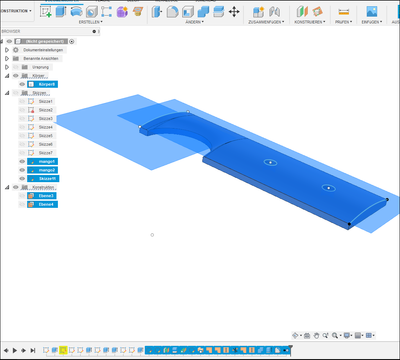Select Körper8 in the browser tree
Image resolution: width=400 pixels, height=360 pixels.
tap(43, 84)
